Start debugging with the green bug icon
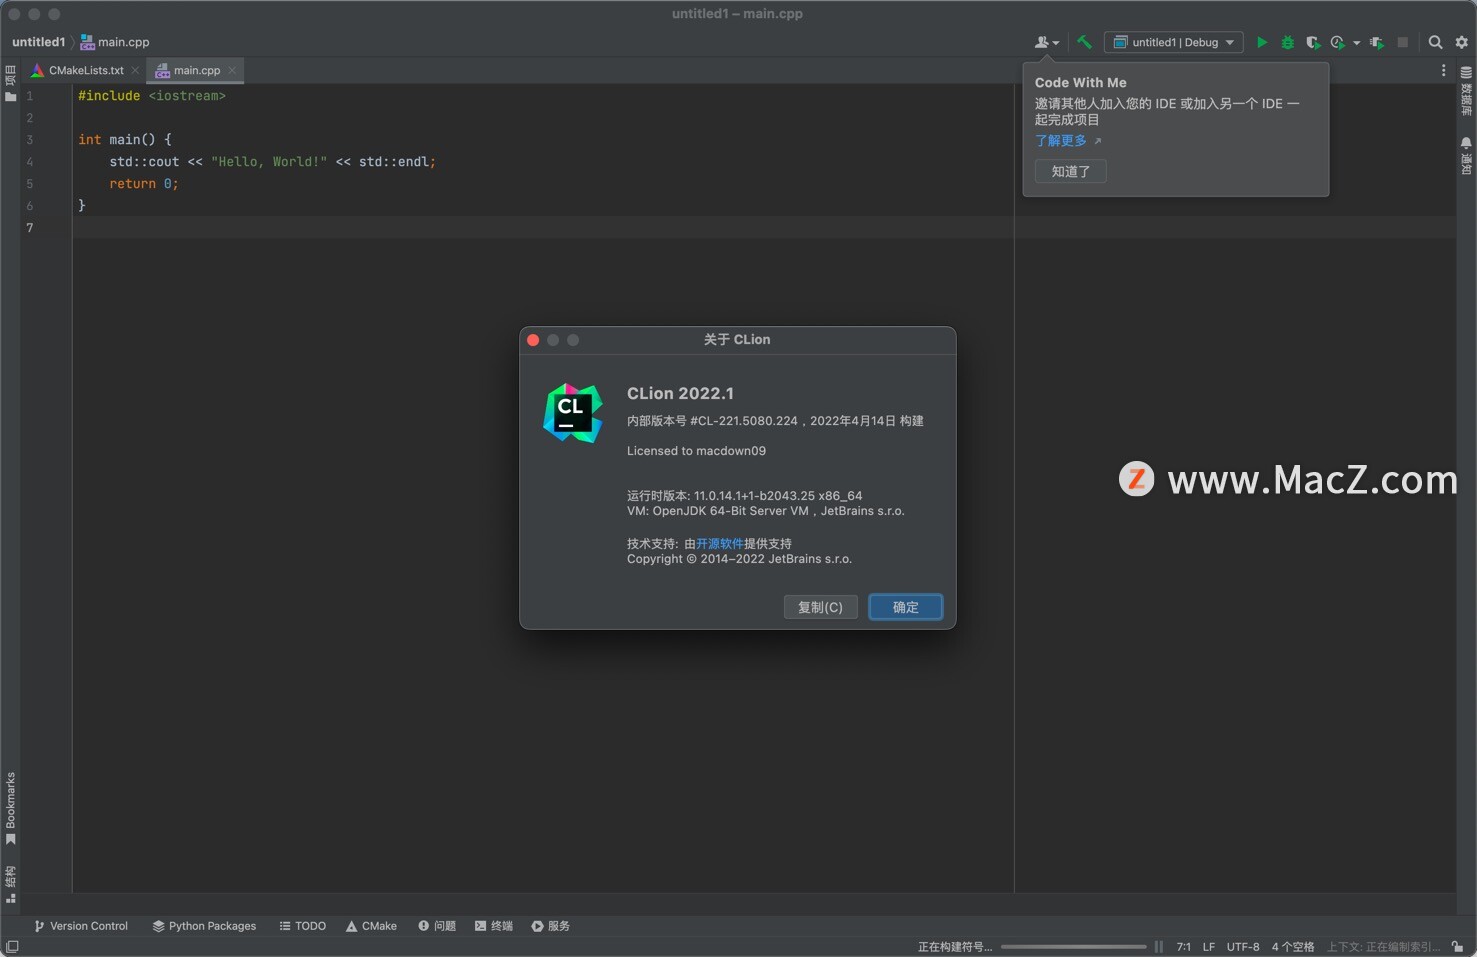 pos(1288,42)
